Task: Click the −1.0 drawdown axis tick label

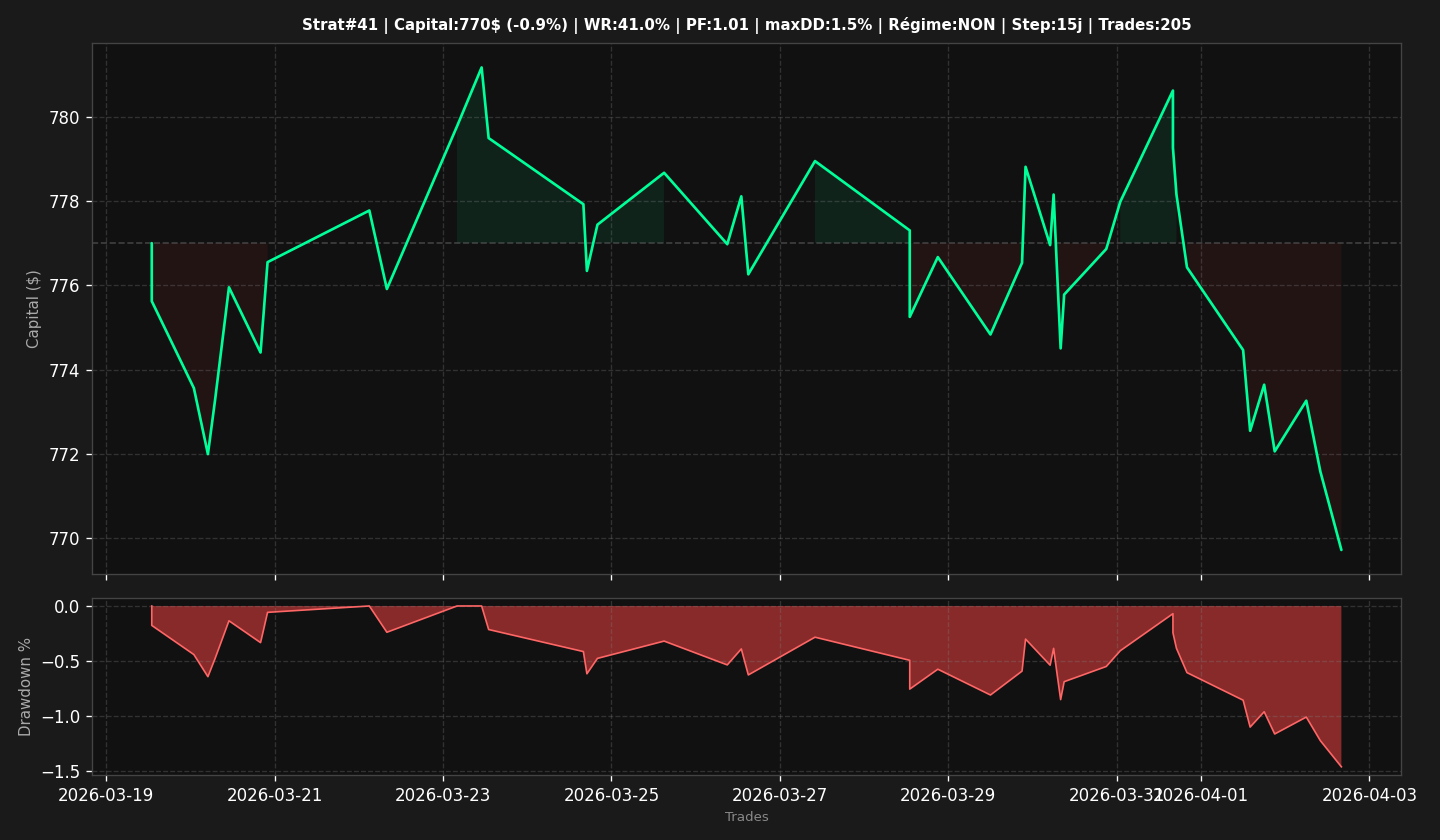Action: click(60, 717)
